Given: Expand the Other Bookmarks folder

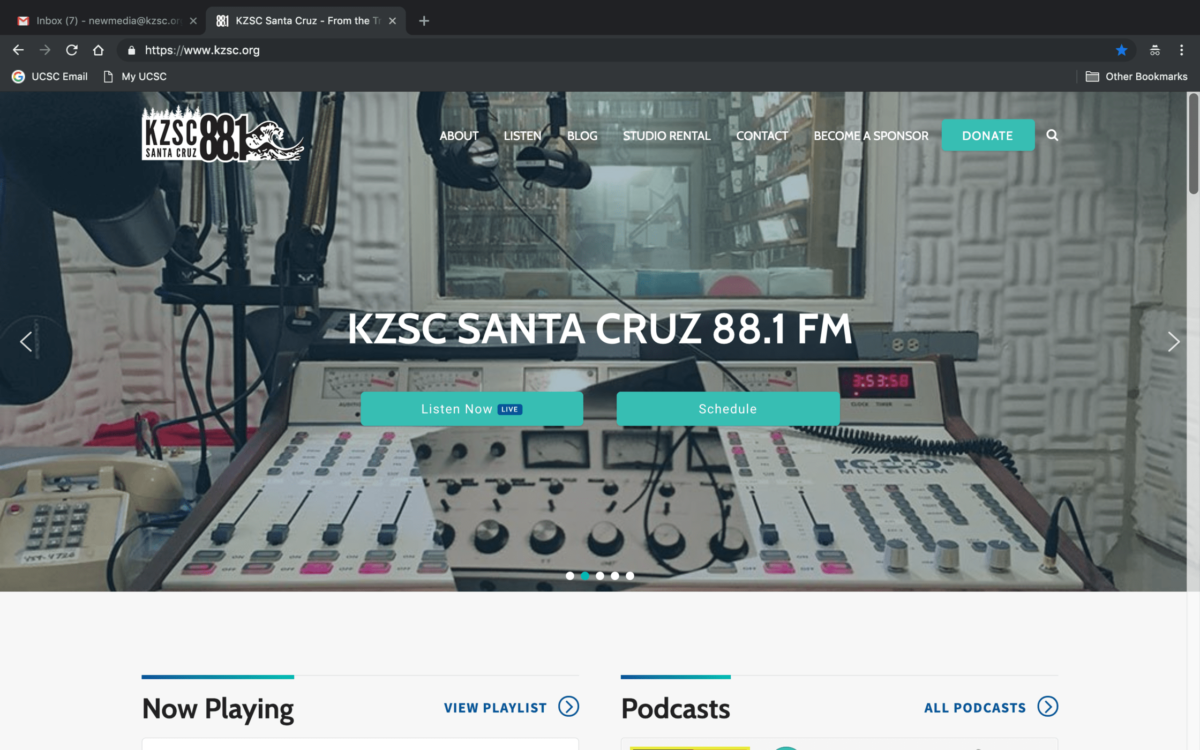Looking at the screenshot, I should (x=1136, y=76).
